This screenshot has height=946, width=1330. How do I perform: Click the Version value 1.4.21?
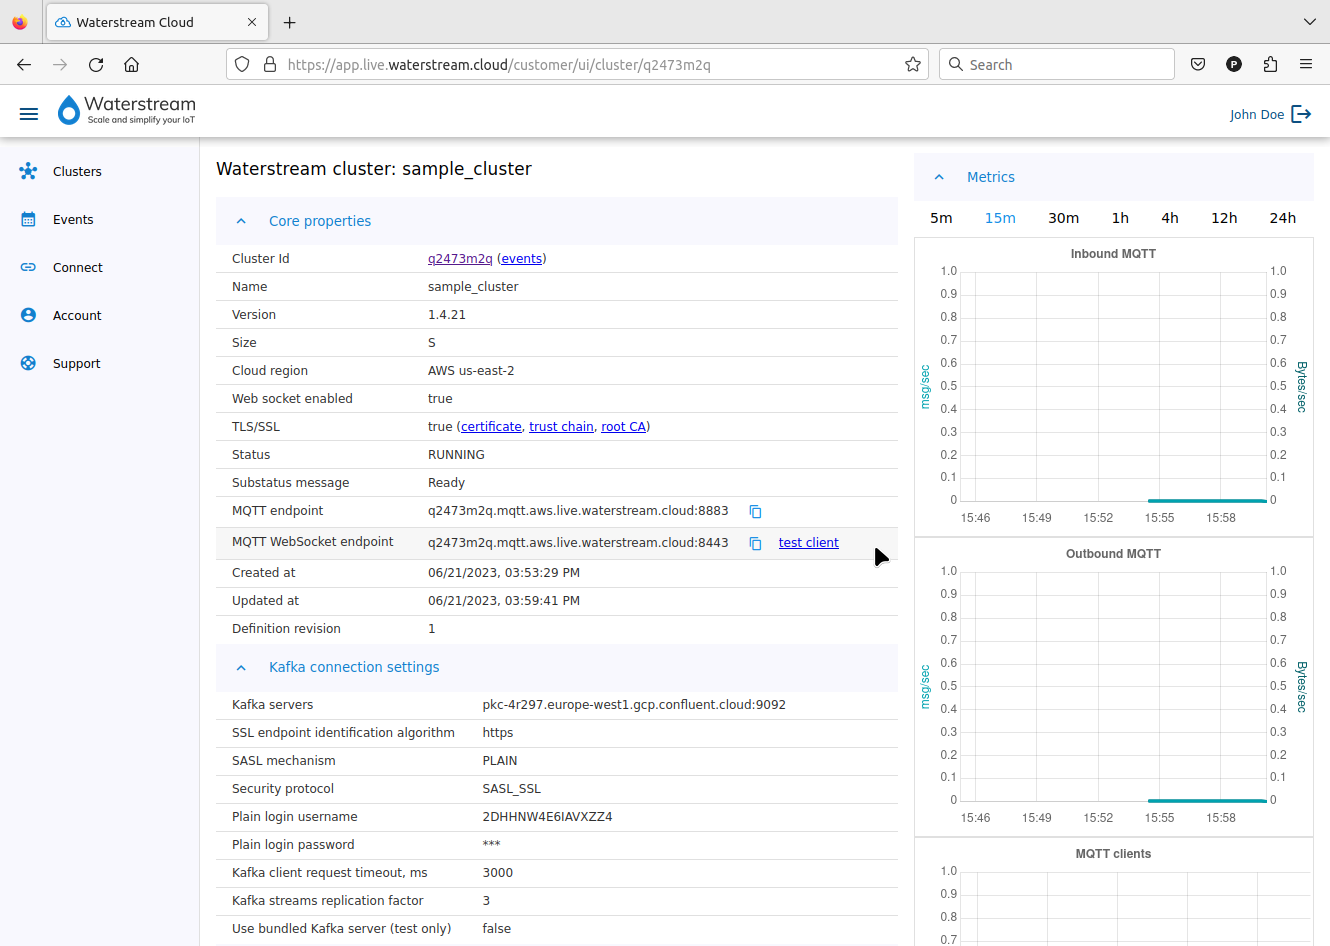pos(447,314)
